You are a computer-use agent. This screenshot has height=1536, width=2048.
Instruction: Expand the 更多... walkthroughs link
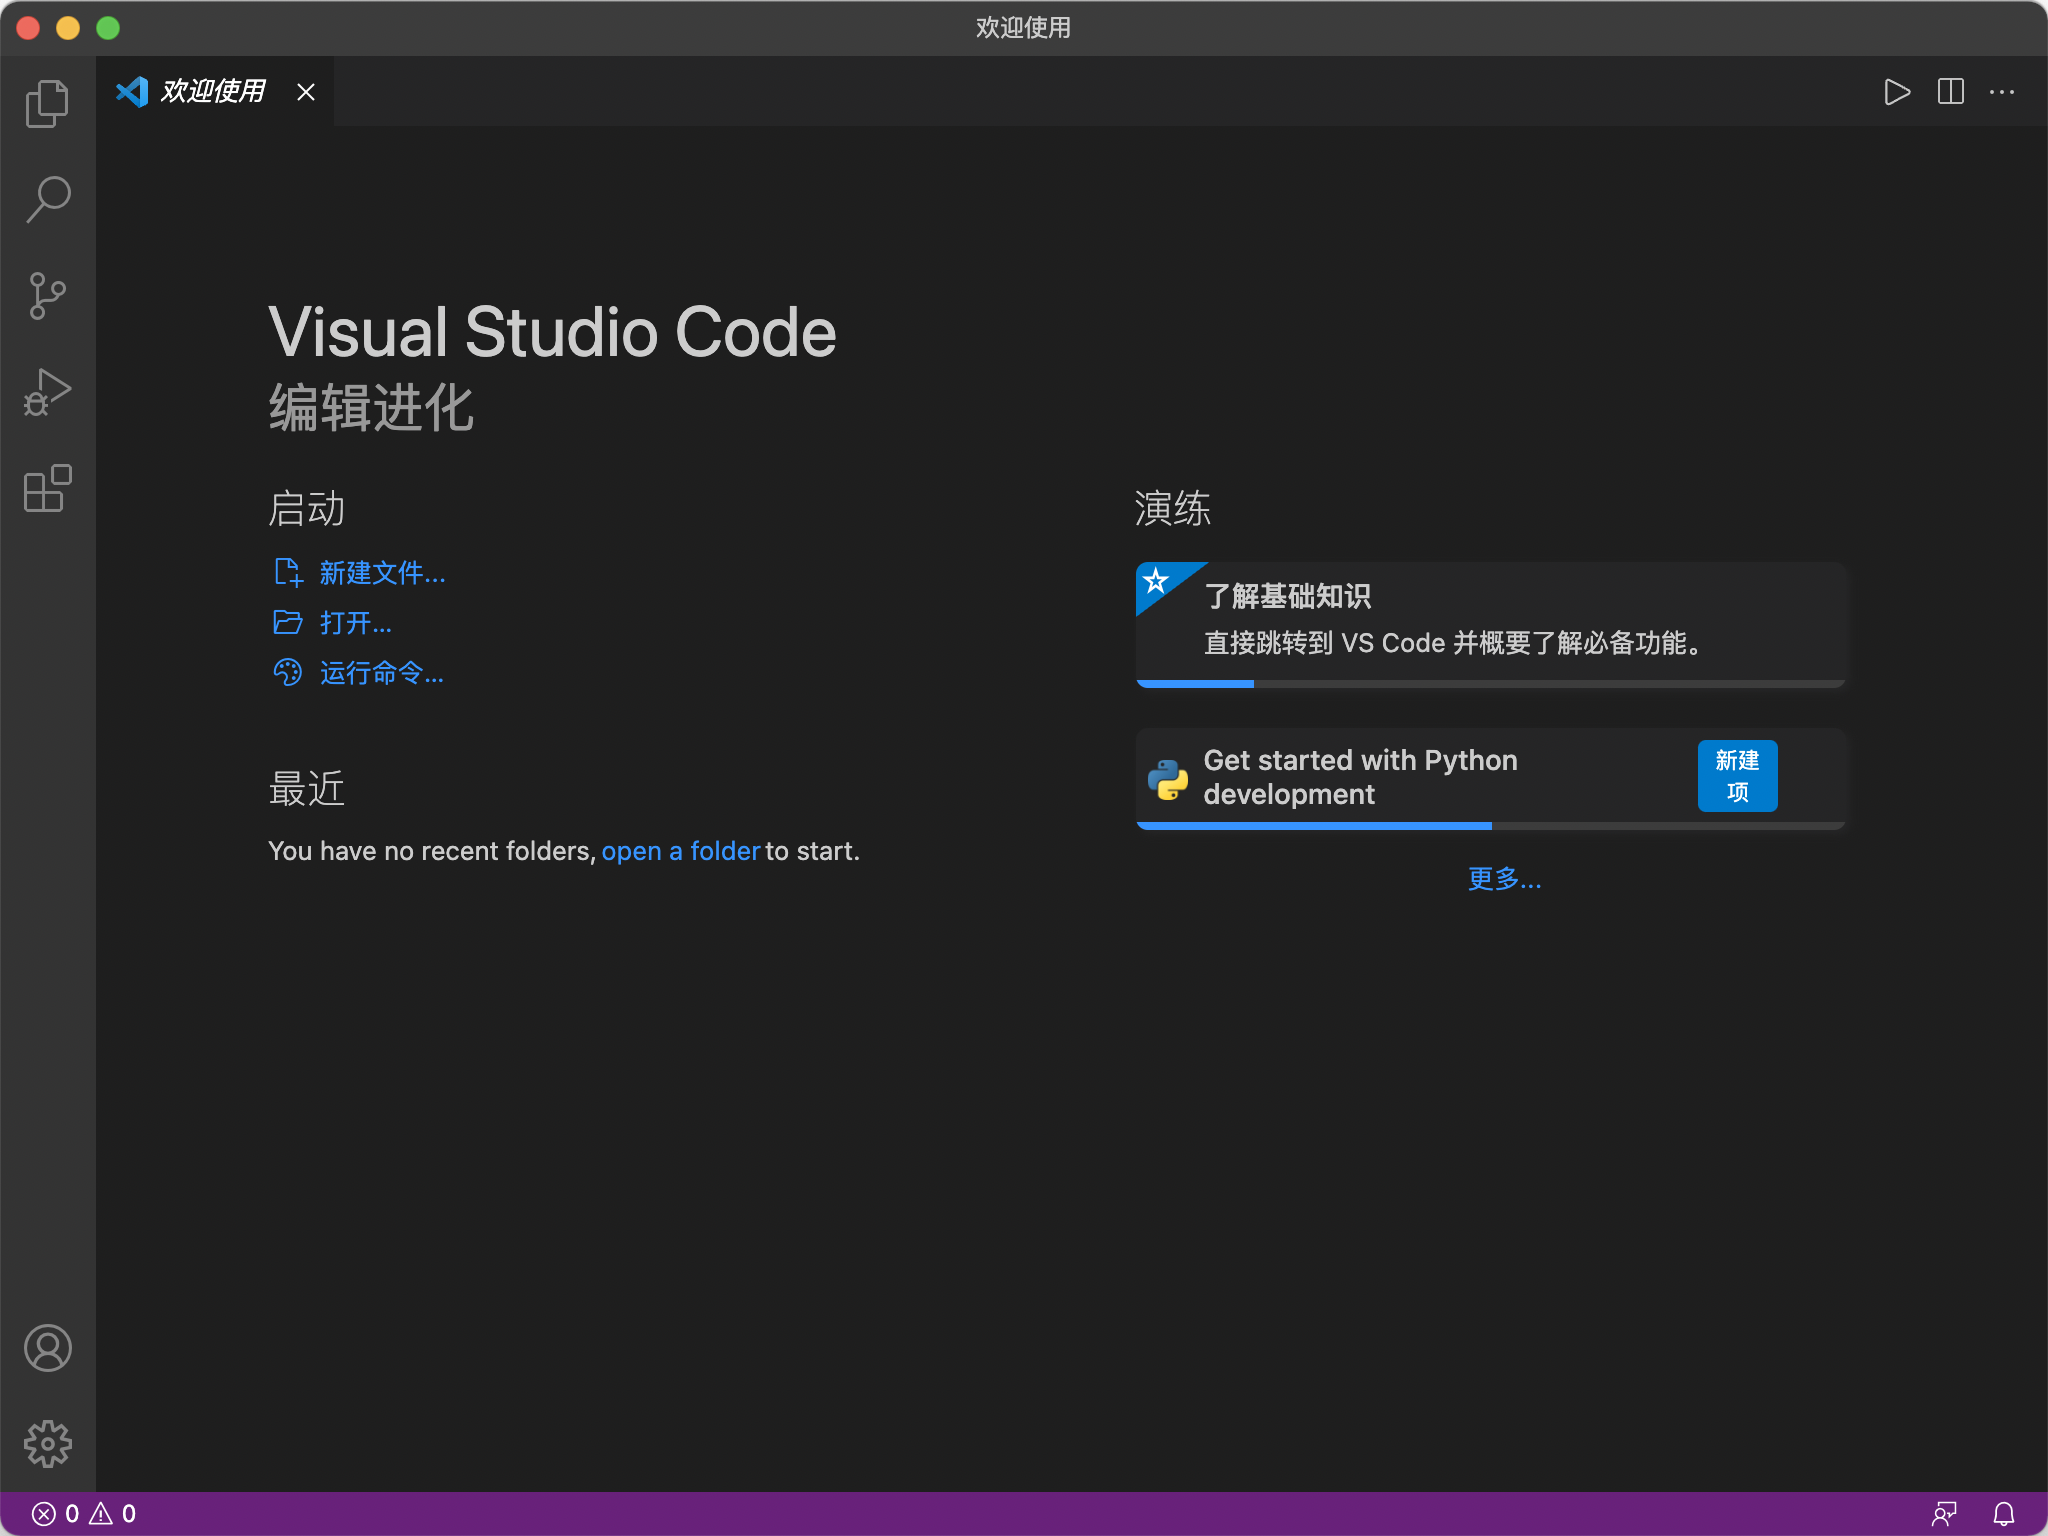point(1503,879)
